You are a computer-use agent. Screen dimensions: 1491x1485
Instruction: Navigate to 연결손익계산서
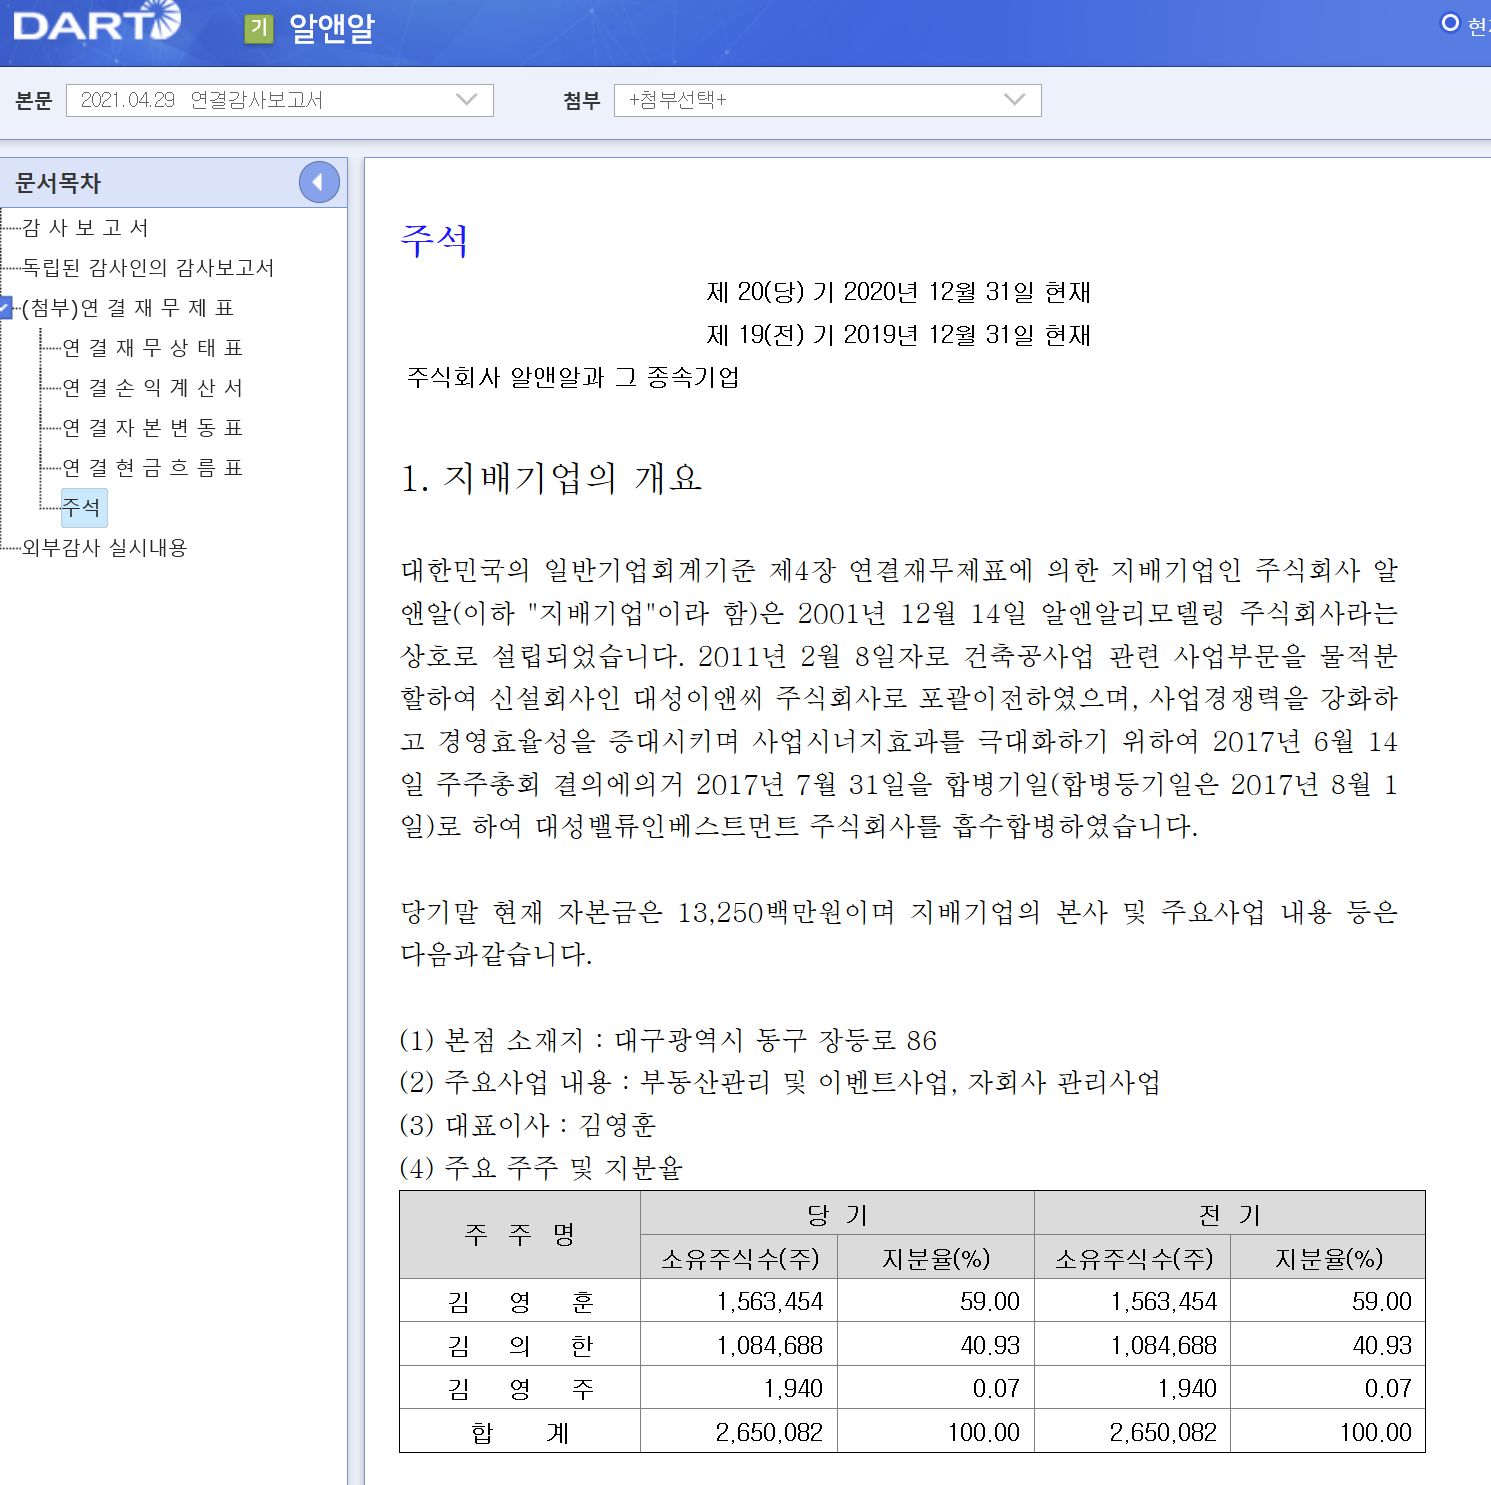point(152,388)
